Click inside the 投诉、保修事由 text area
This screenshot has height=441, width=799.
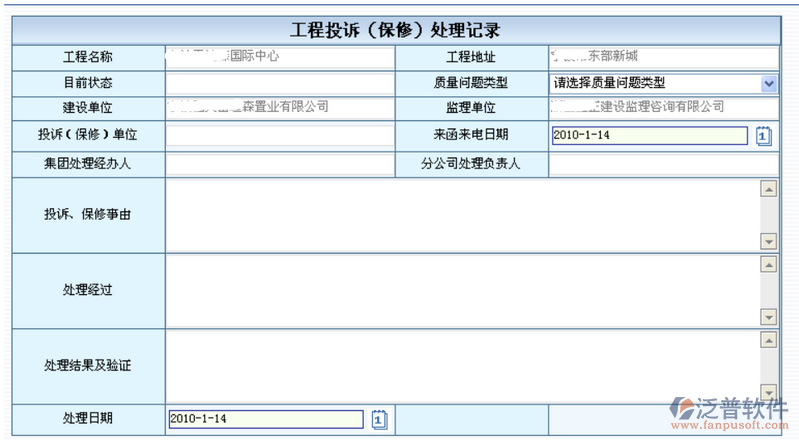(462, 214)
